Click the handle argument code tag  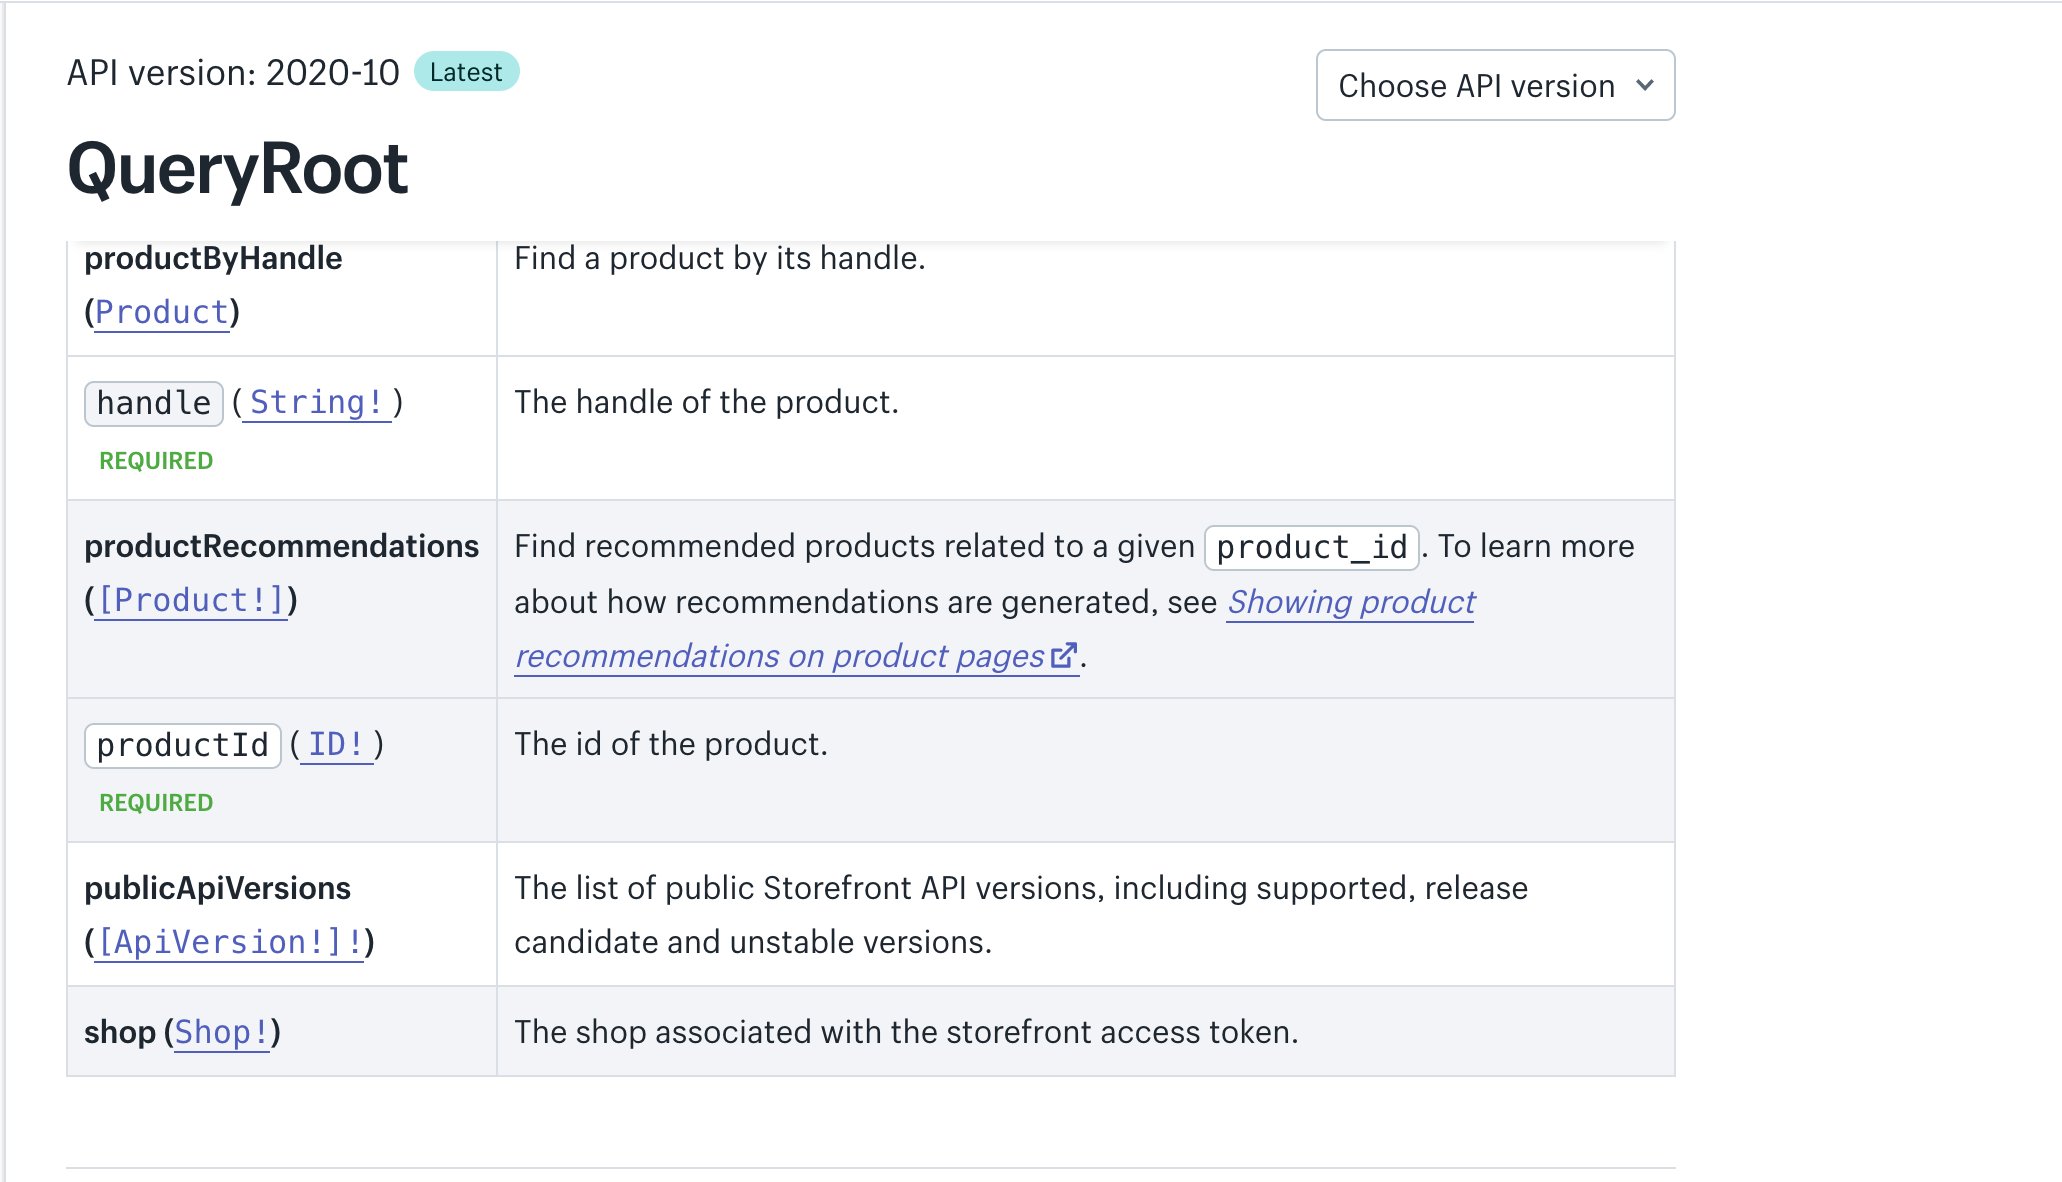tap(154, 403)
